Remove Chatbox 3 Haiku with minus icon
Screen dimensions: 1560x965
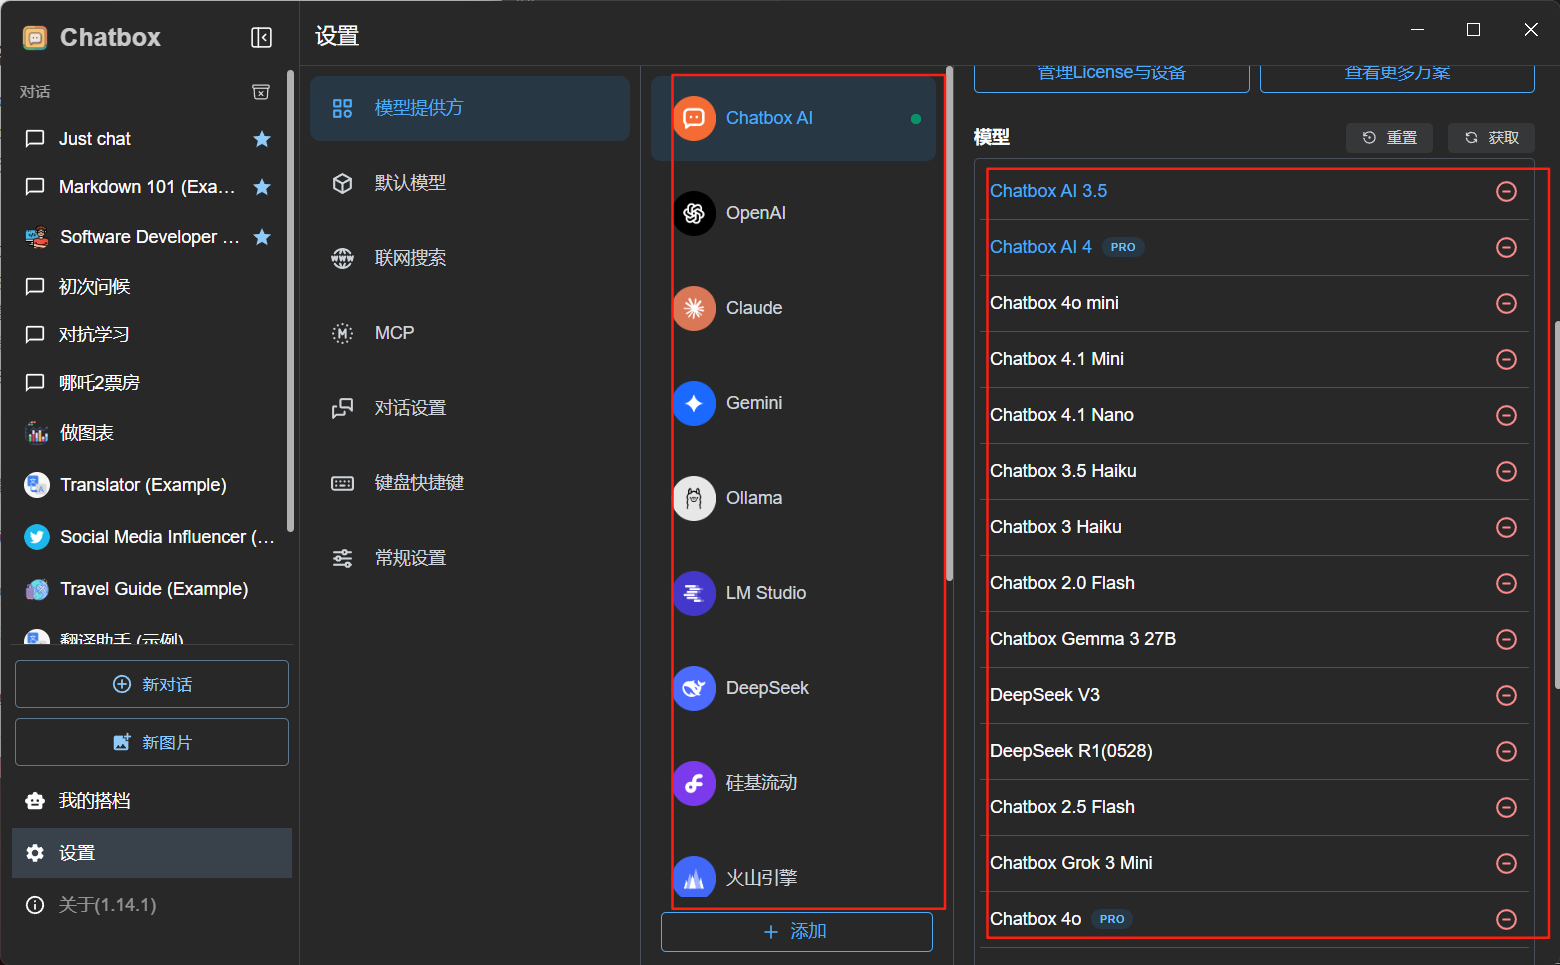(x=1506, y=527)
